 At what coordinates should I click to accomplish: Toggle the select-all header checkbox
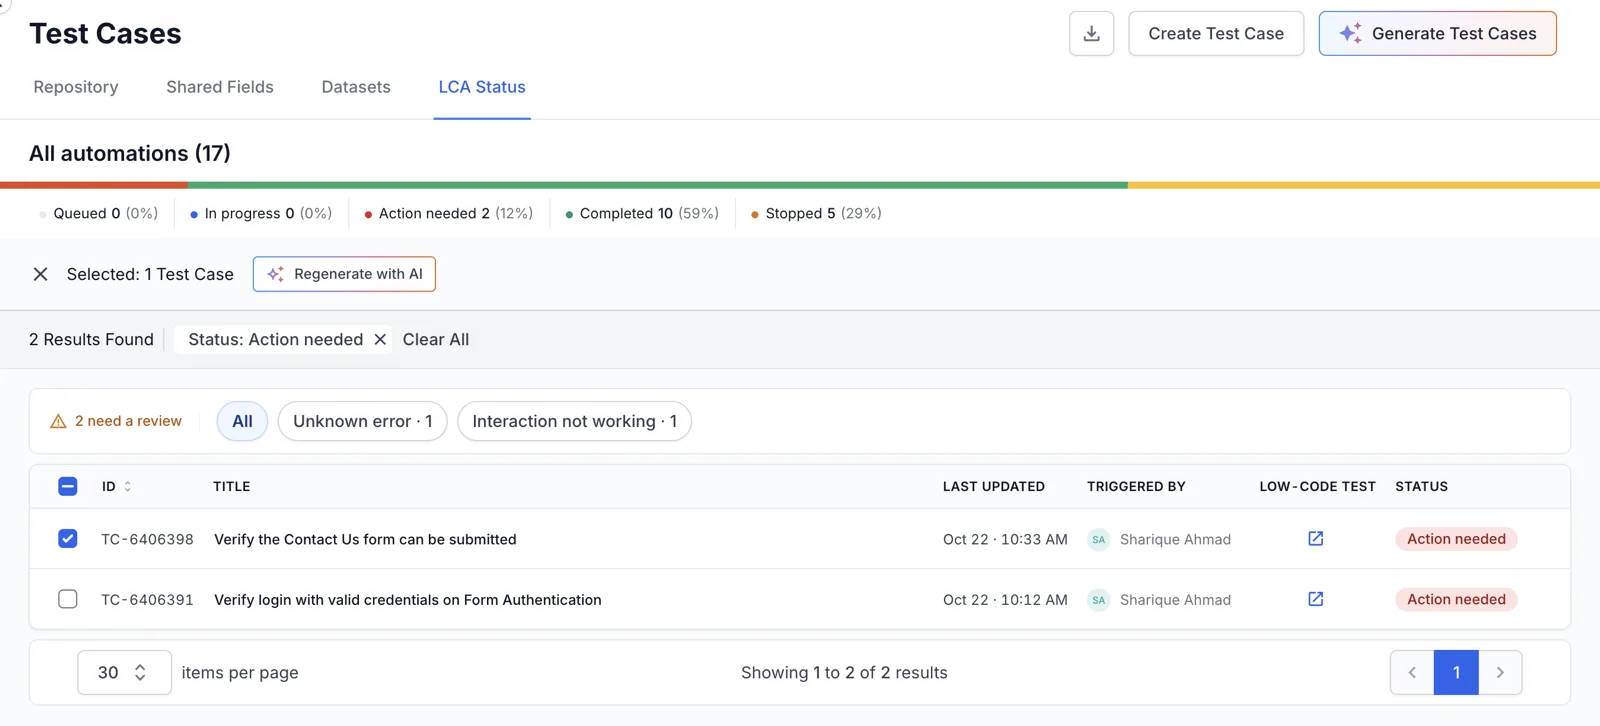click(68, 487)
